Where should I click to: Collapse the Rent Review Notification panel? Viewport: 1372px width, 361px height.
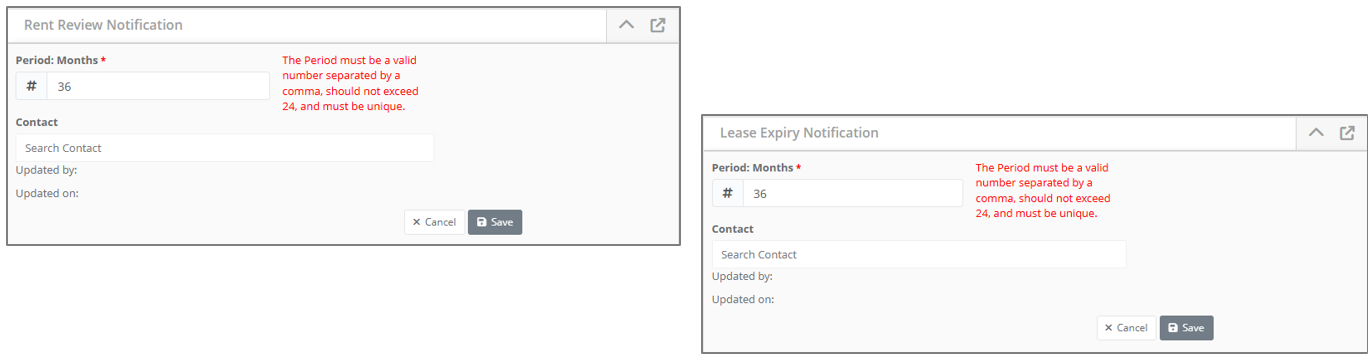[626, 25]
